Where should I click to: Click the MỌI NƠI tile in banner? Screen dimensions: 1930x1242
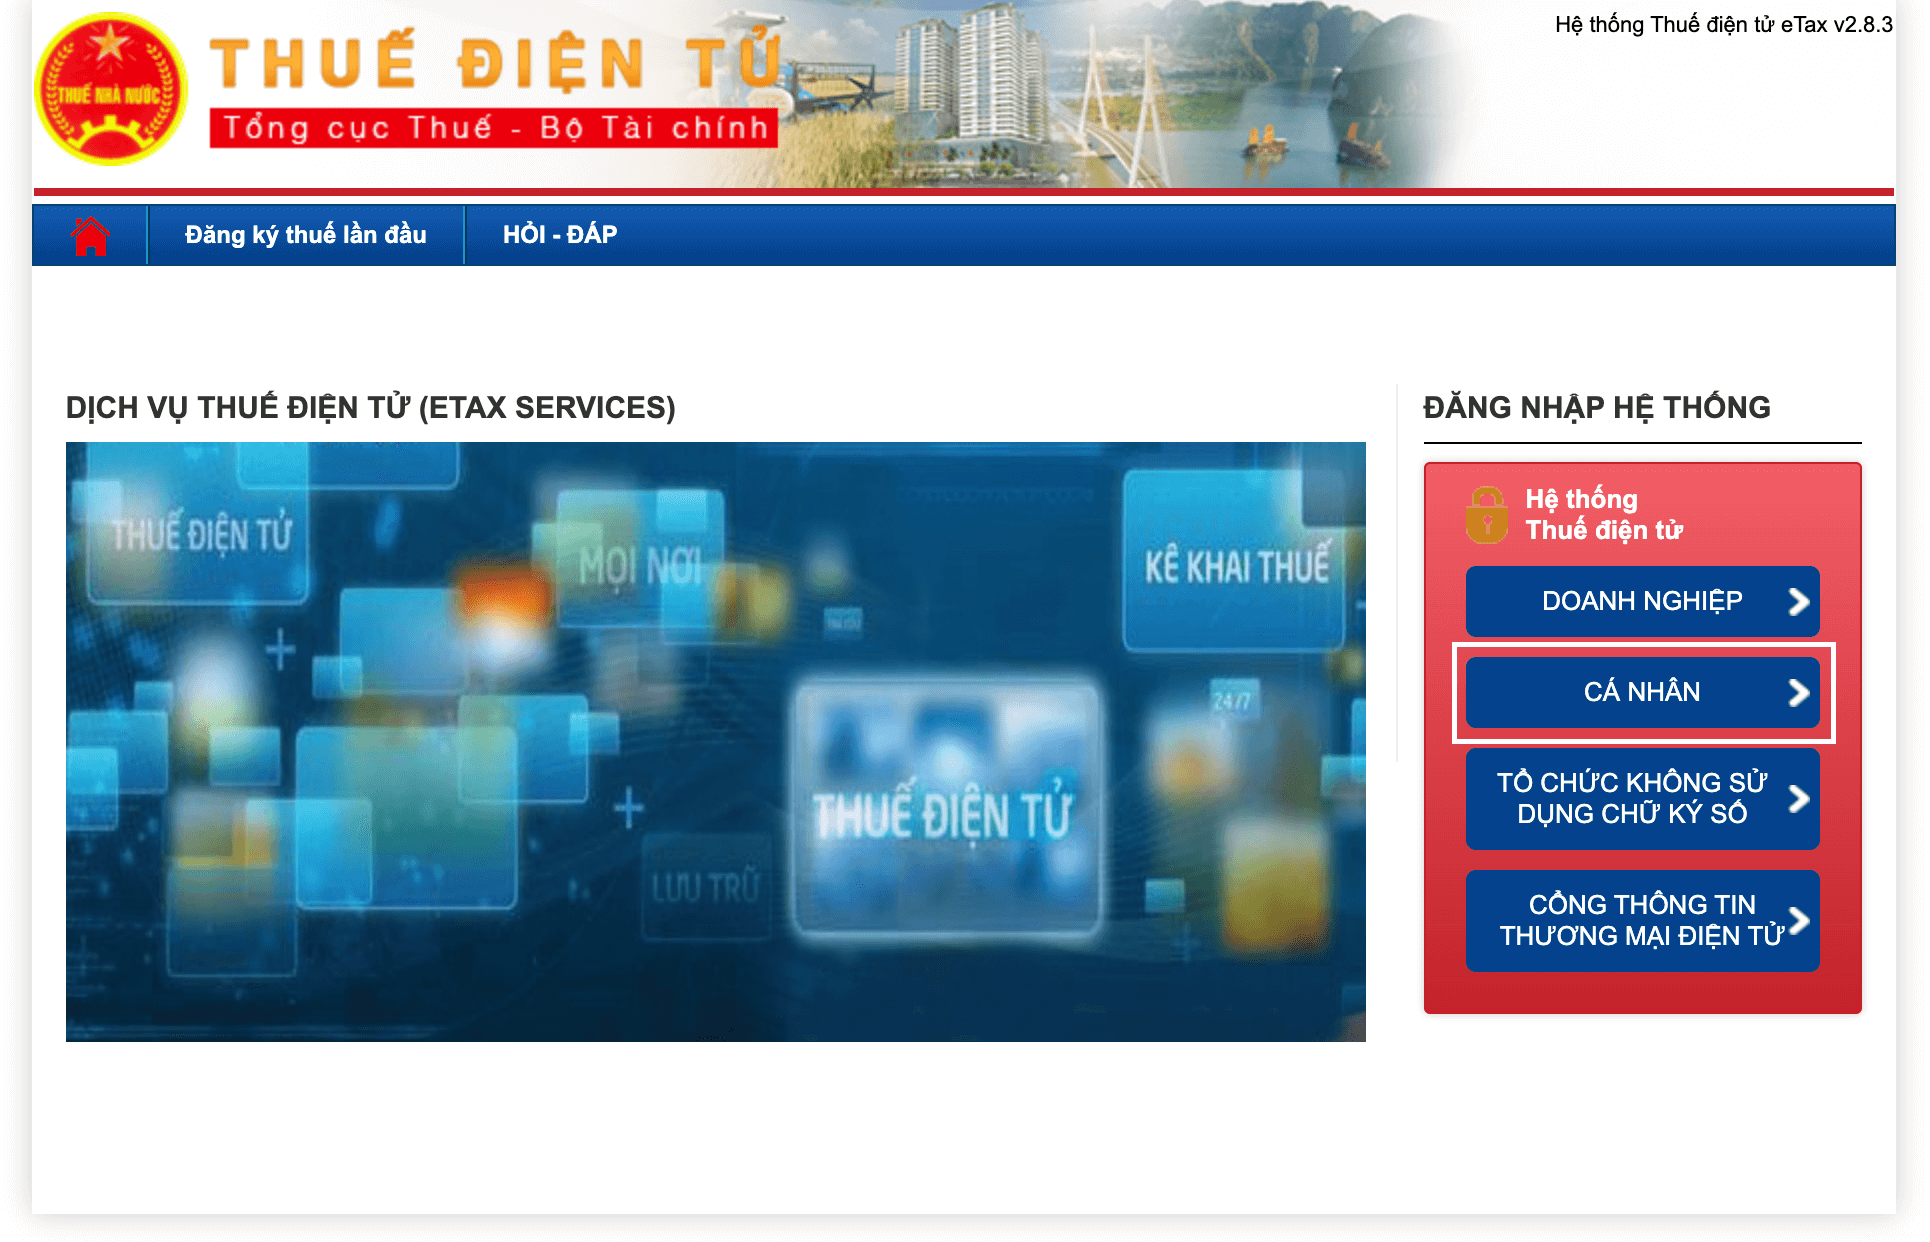[640, 566]
